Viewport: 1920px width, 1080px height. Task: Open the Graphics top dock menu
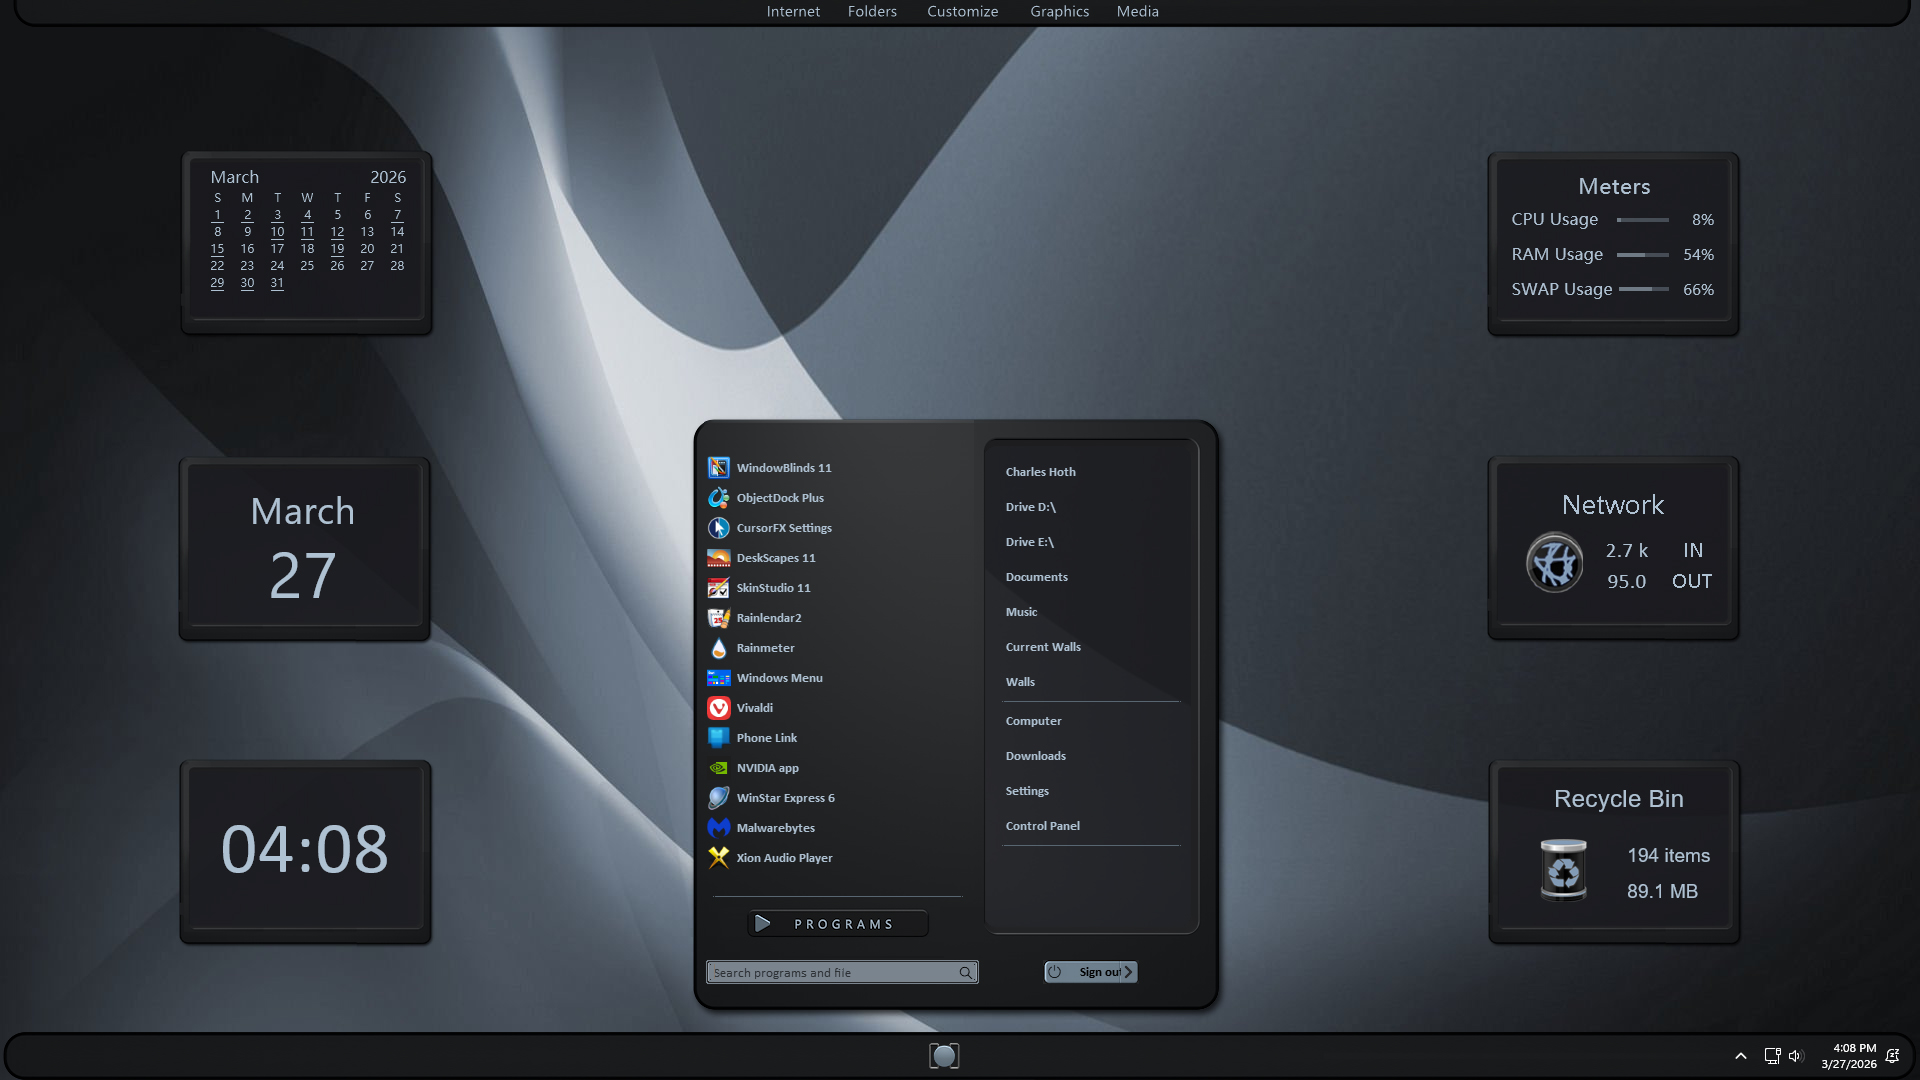(x=1059, y=12)
